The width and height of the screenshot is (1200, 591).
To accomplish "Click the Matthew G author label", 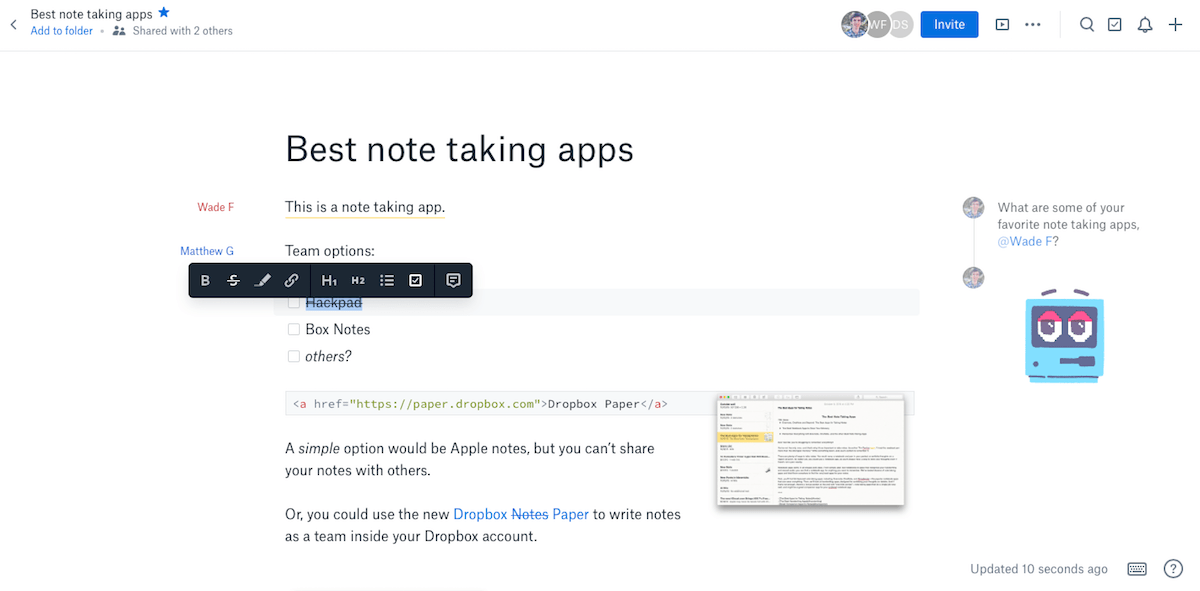I will (207, 251).
